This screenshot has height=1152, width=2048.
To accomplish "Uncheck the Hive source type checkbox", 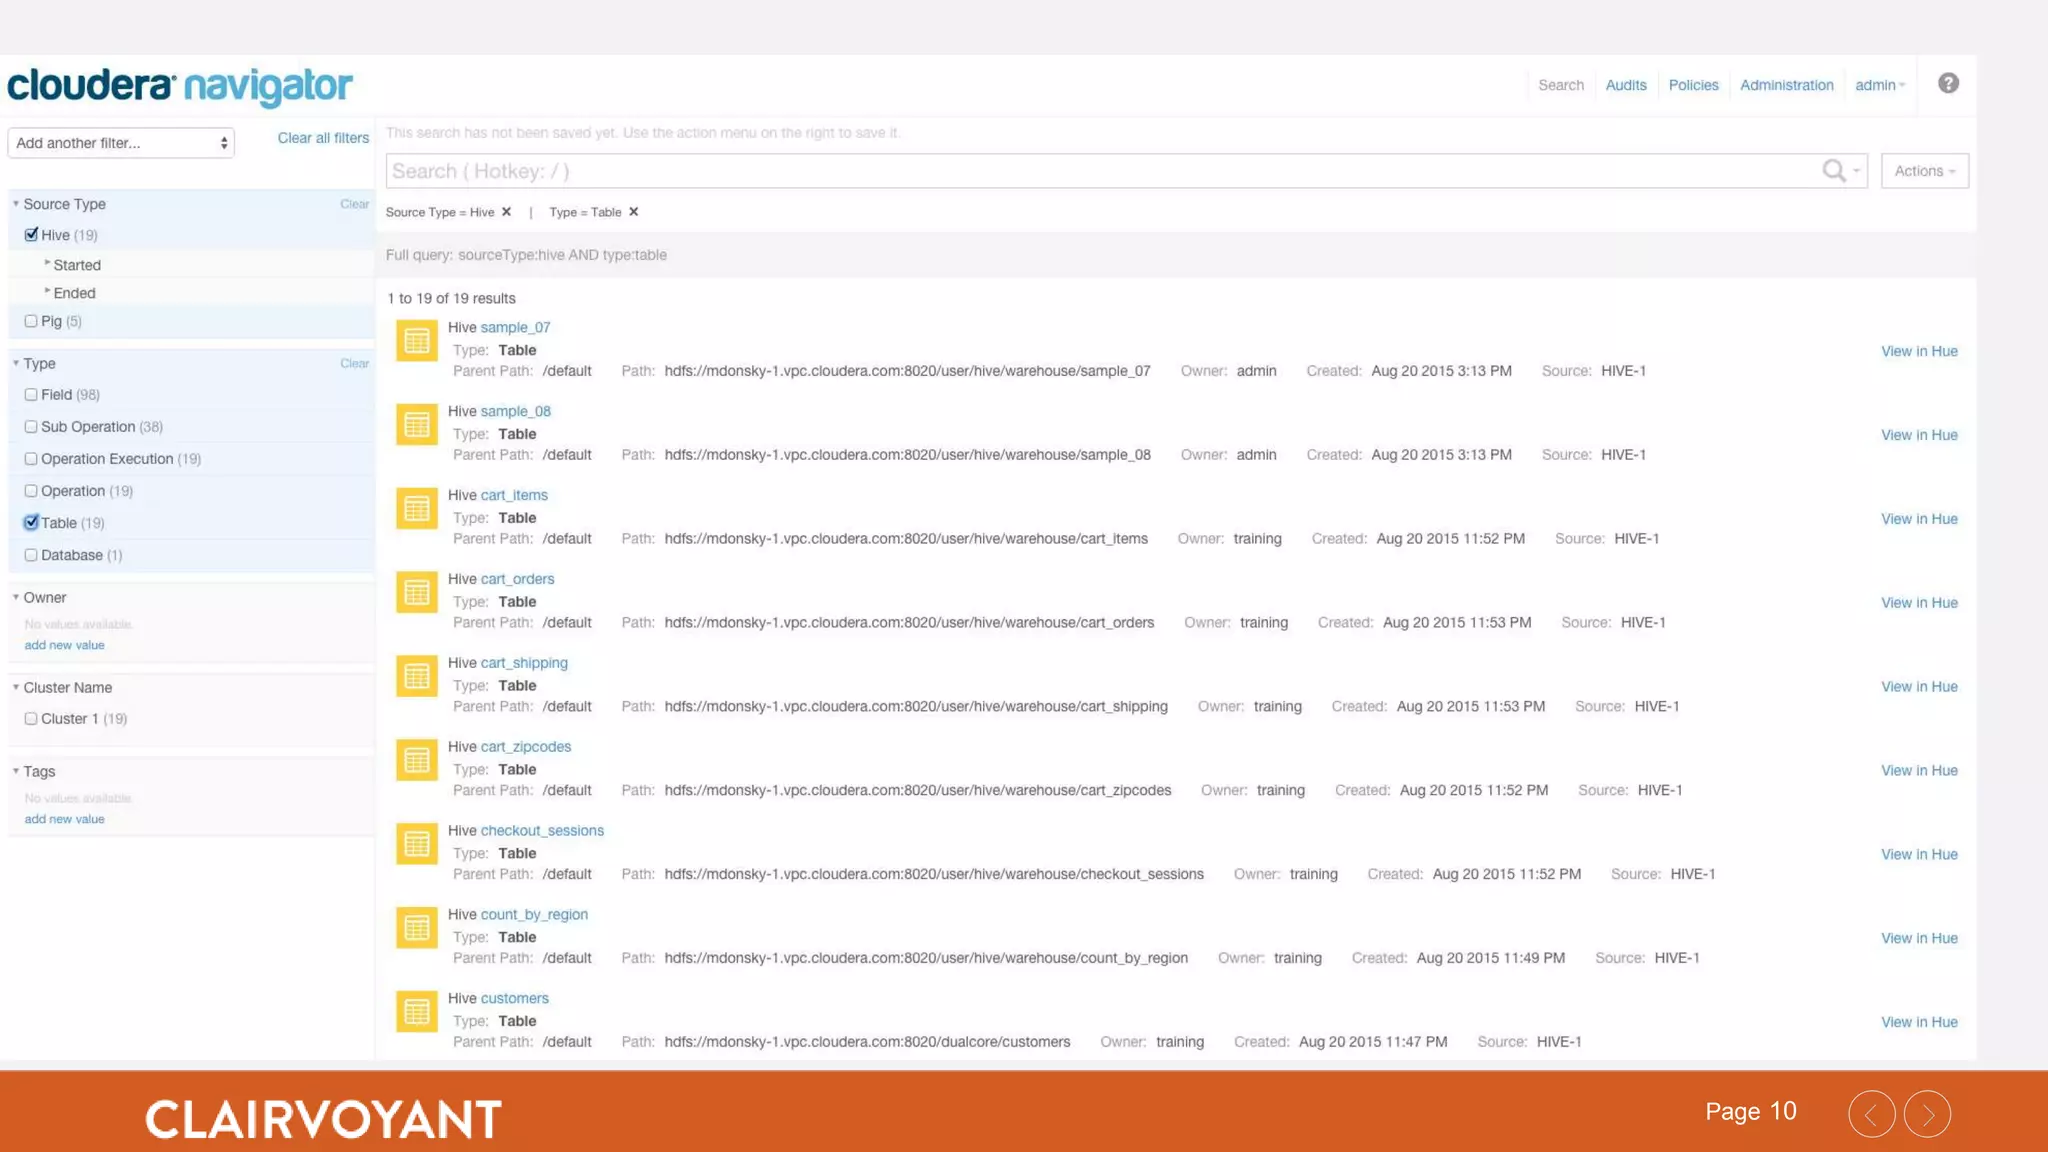I will click(31, 235).
